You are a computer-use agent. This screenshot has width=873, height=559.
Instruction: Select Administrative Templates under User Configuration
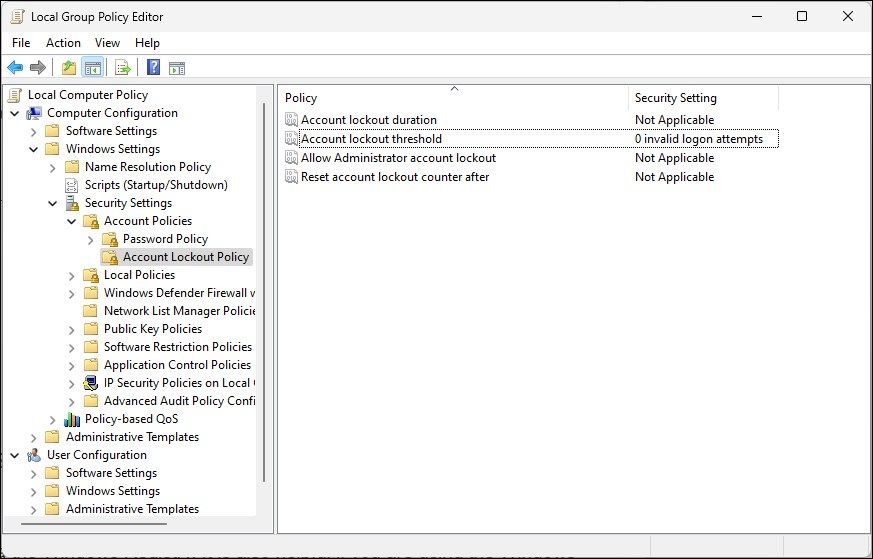(x=133, y=509)
